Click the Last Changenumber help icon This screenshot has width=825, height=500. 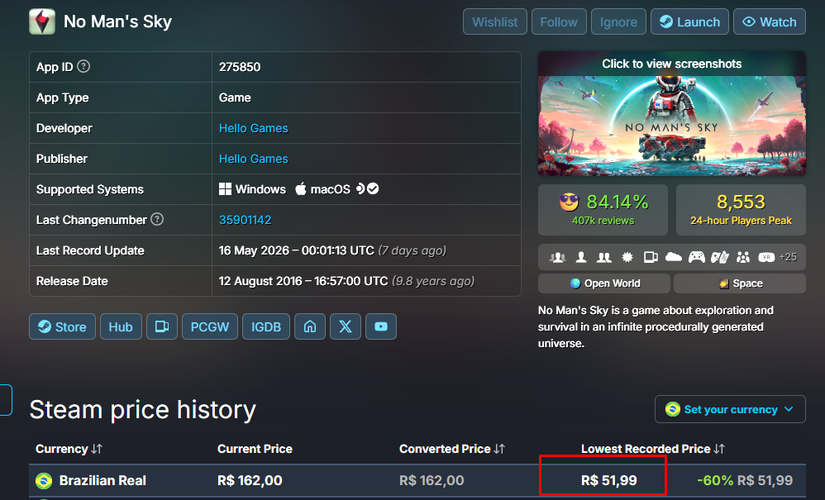tap(157, 219)
